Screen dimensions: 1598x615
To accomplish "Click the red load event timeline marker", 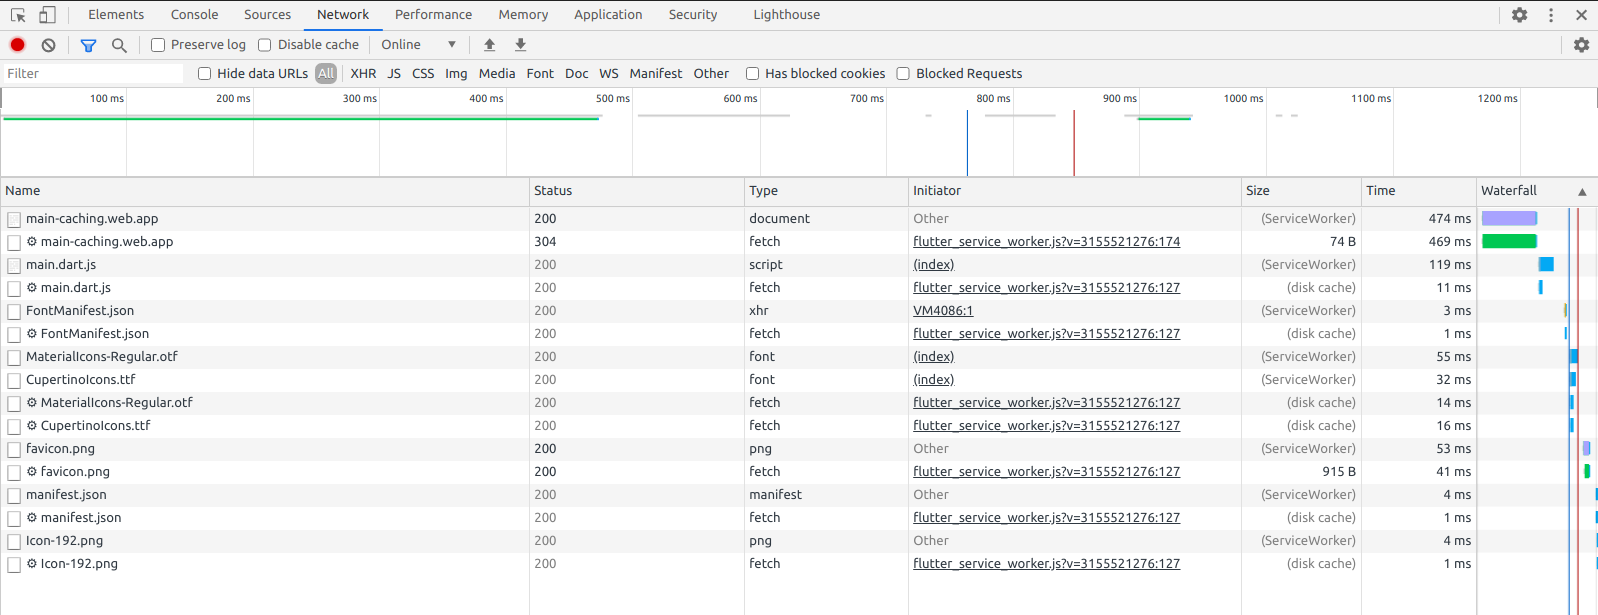I will [1074, 143].
